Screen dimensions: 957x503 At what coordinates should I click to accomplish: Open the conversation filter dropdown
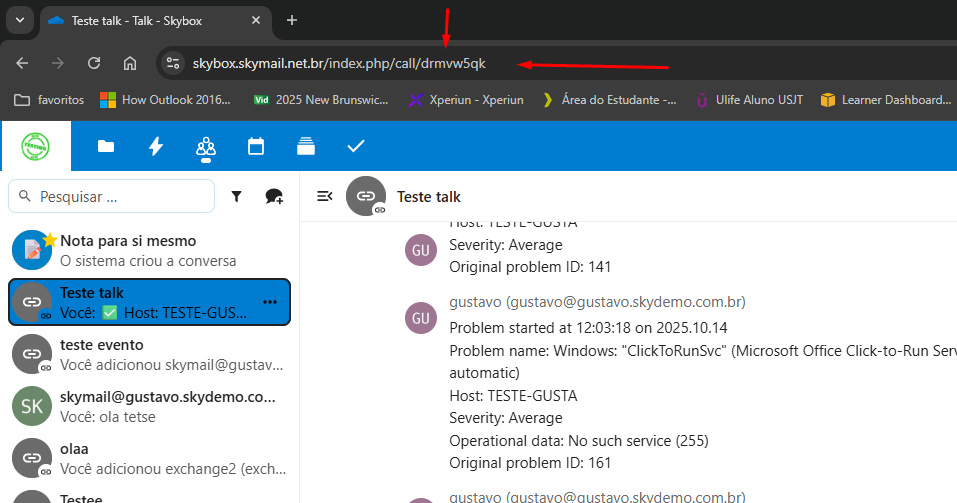236,197
